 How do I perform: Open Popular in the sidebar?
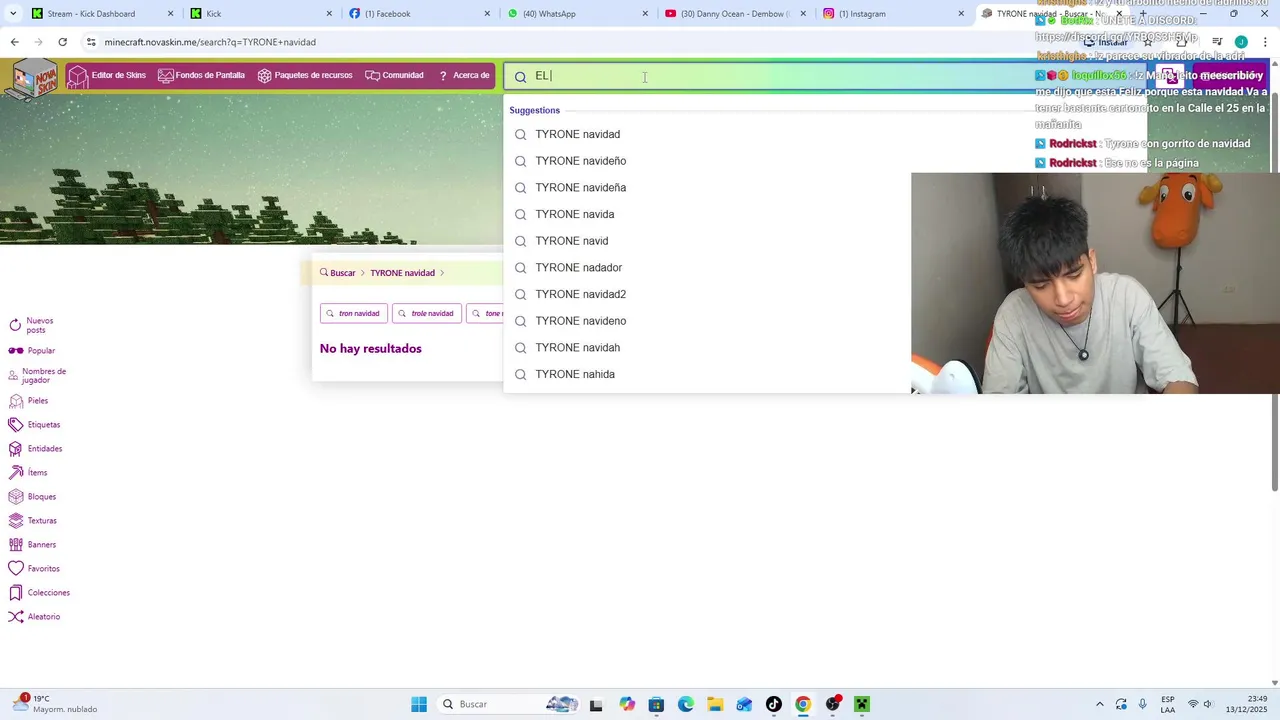point(32,351)
